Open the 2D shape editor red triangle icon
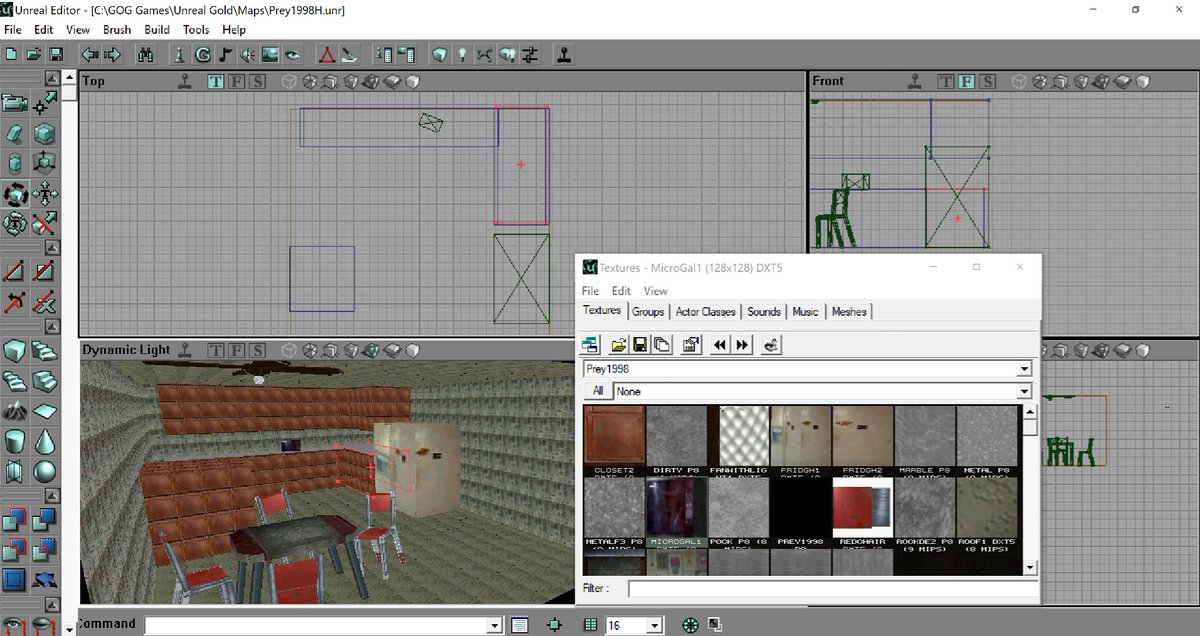1200x636 pixels. coord(326,54)
